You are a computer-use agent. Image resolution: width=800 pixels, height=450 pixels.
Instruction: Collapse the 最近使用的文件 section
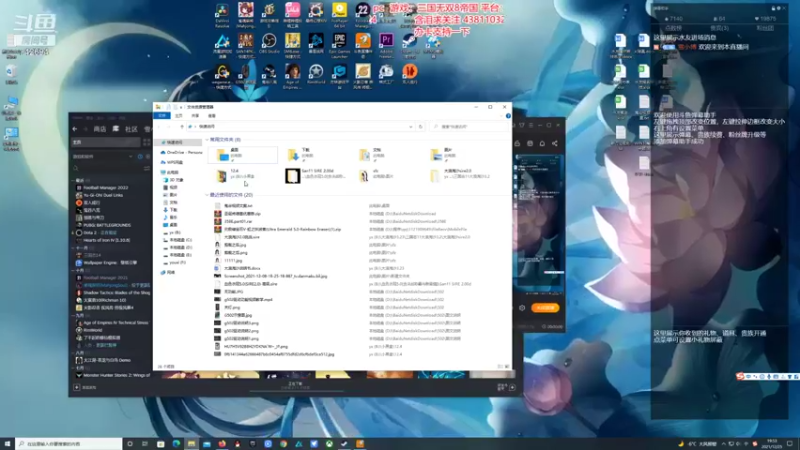click(x=207, y=195)
